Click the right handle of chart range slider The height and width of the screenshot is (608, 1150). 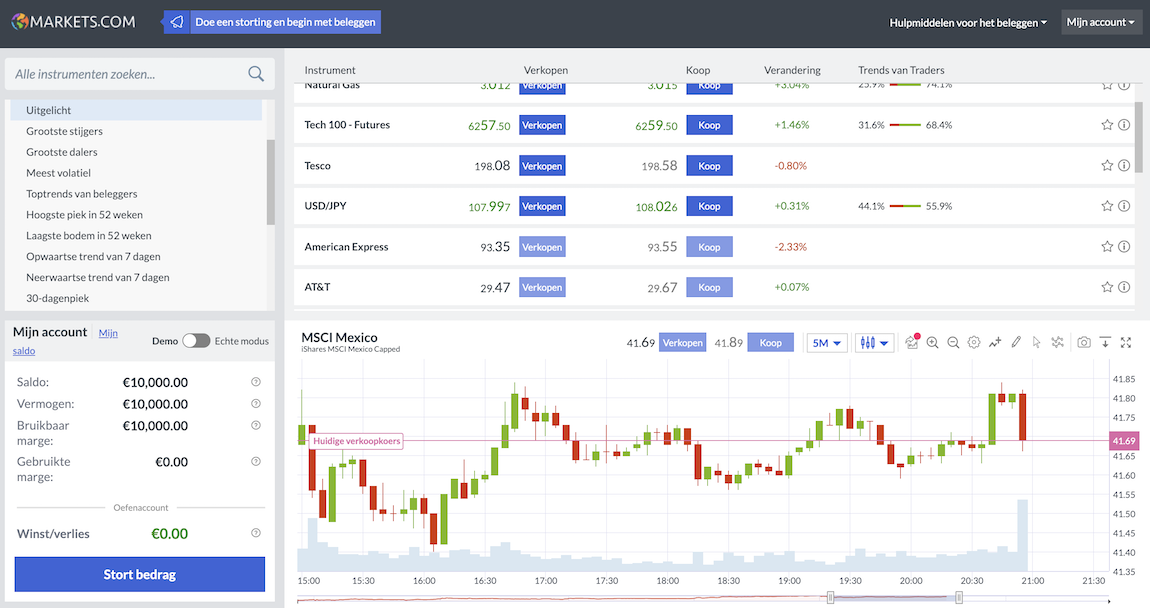tap(959, 598)
